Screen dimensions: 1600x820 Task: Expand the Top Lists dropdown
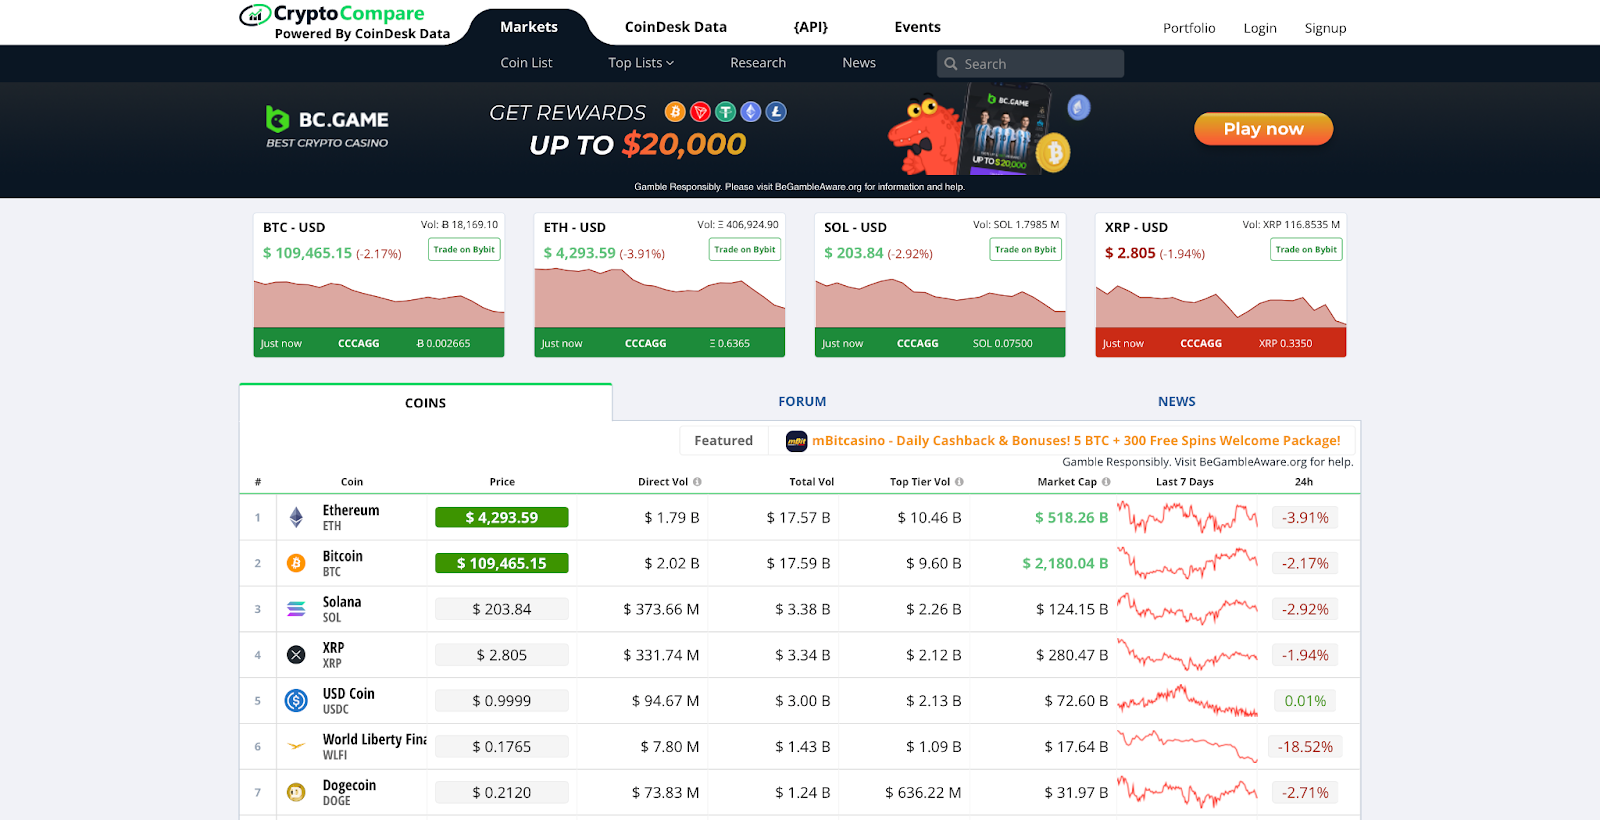(x=640, y=63)
